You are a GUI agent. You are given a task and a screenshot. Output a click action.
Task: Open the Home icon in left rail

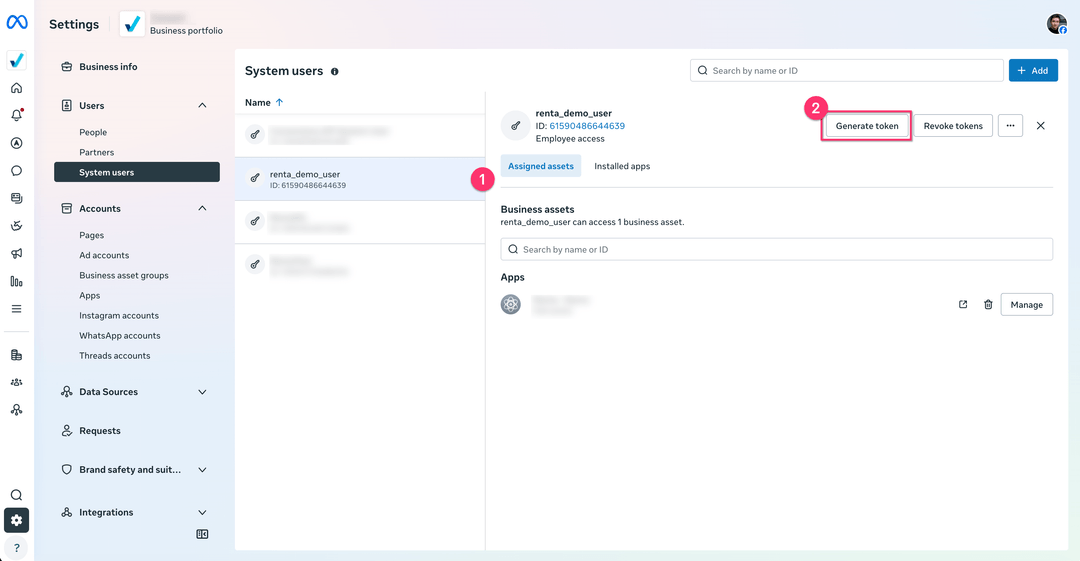point(17,88)
